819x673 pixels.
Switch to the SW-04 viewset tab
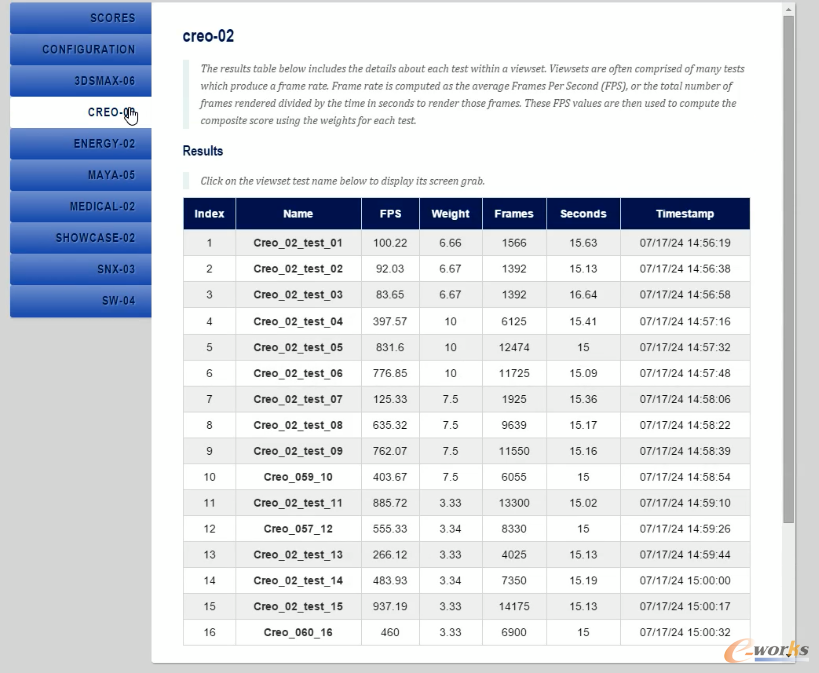click(81, 300)
